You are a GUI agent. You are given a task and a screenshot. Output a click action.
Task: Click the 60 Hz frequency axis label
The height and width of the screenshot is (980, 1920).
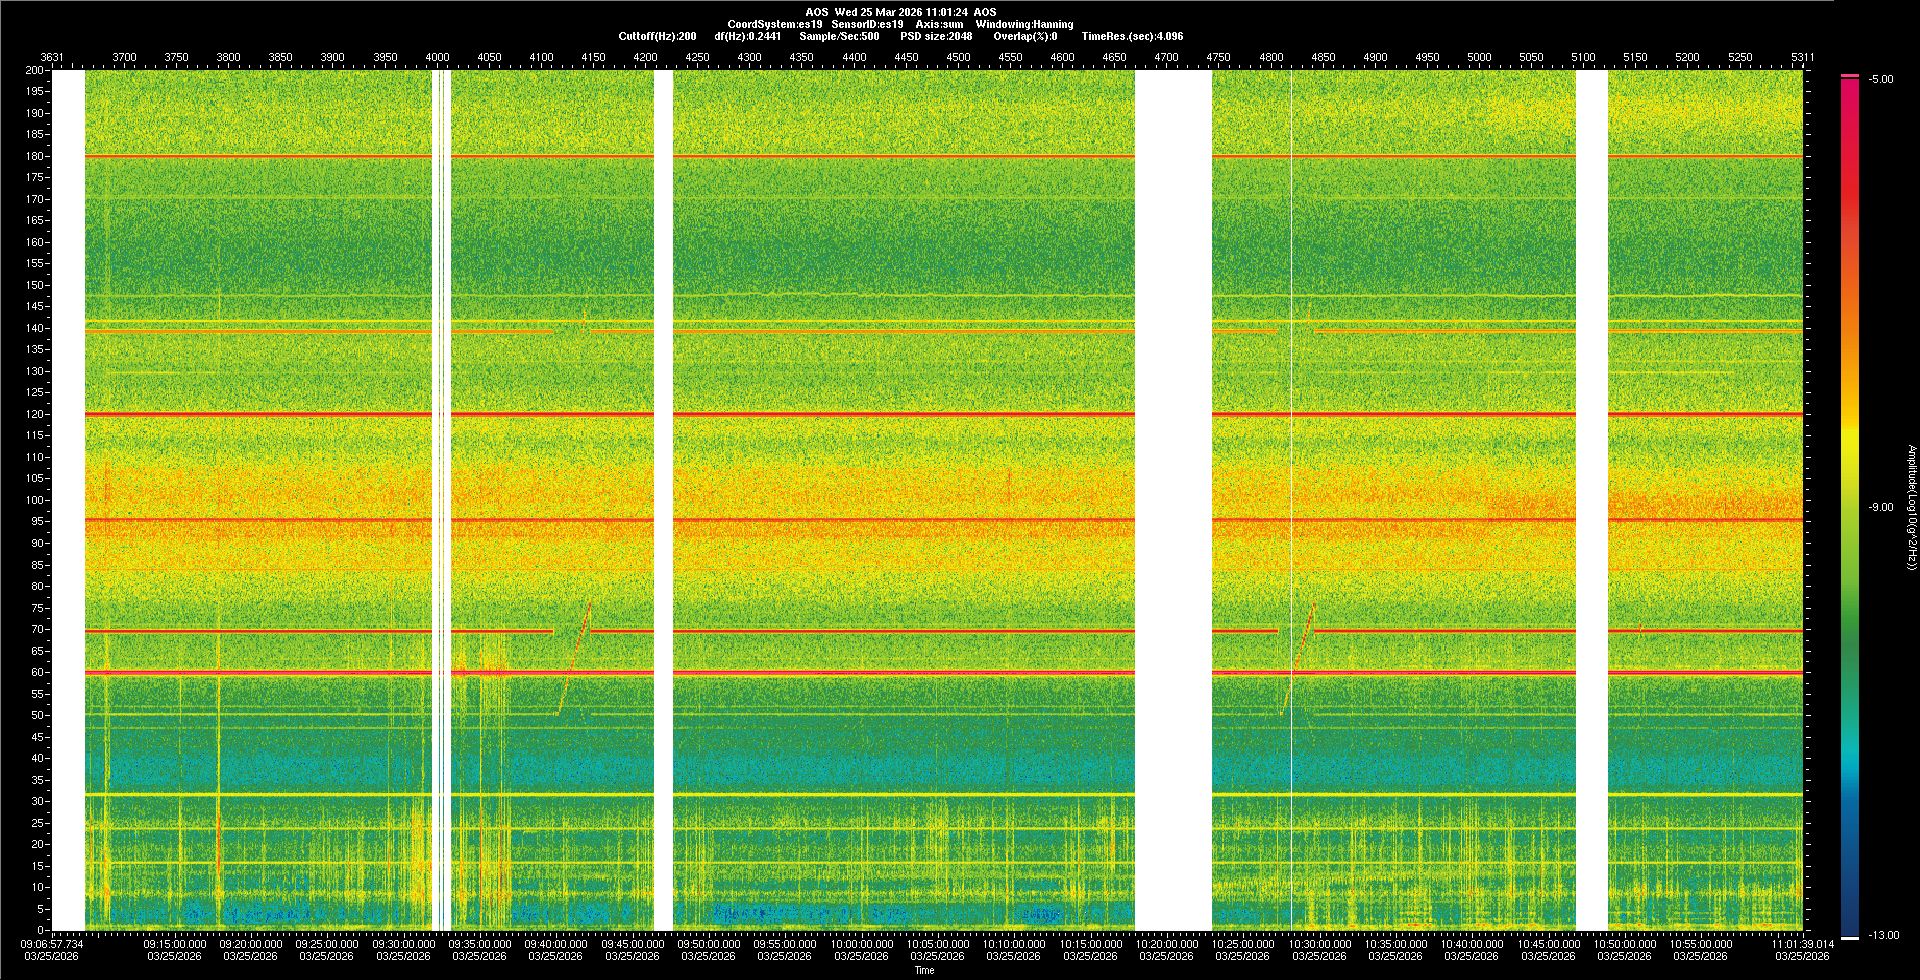point(37,672)
